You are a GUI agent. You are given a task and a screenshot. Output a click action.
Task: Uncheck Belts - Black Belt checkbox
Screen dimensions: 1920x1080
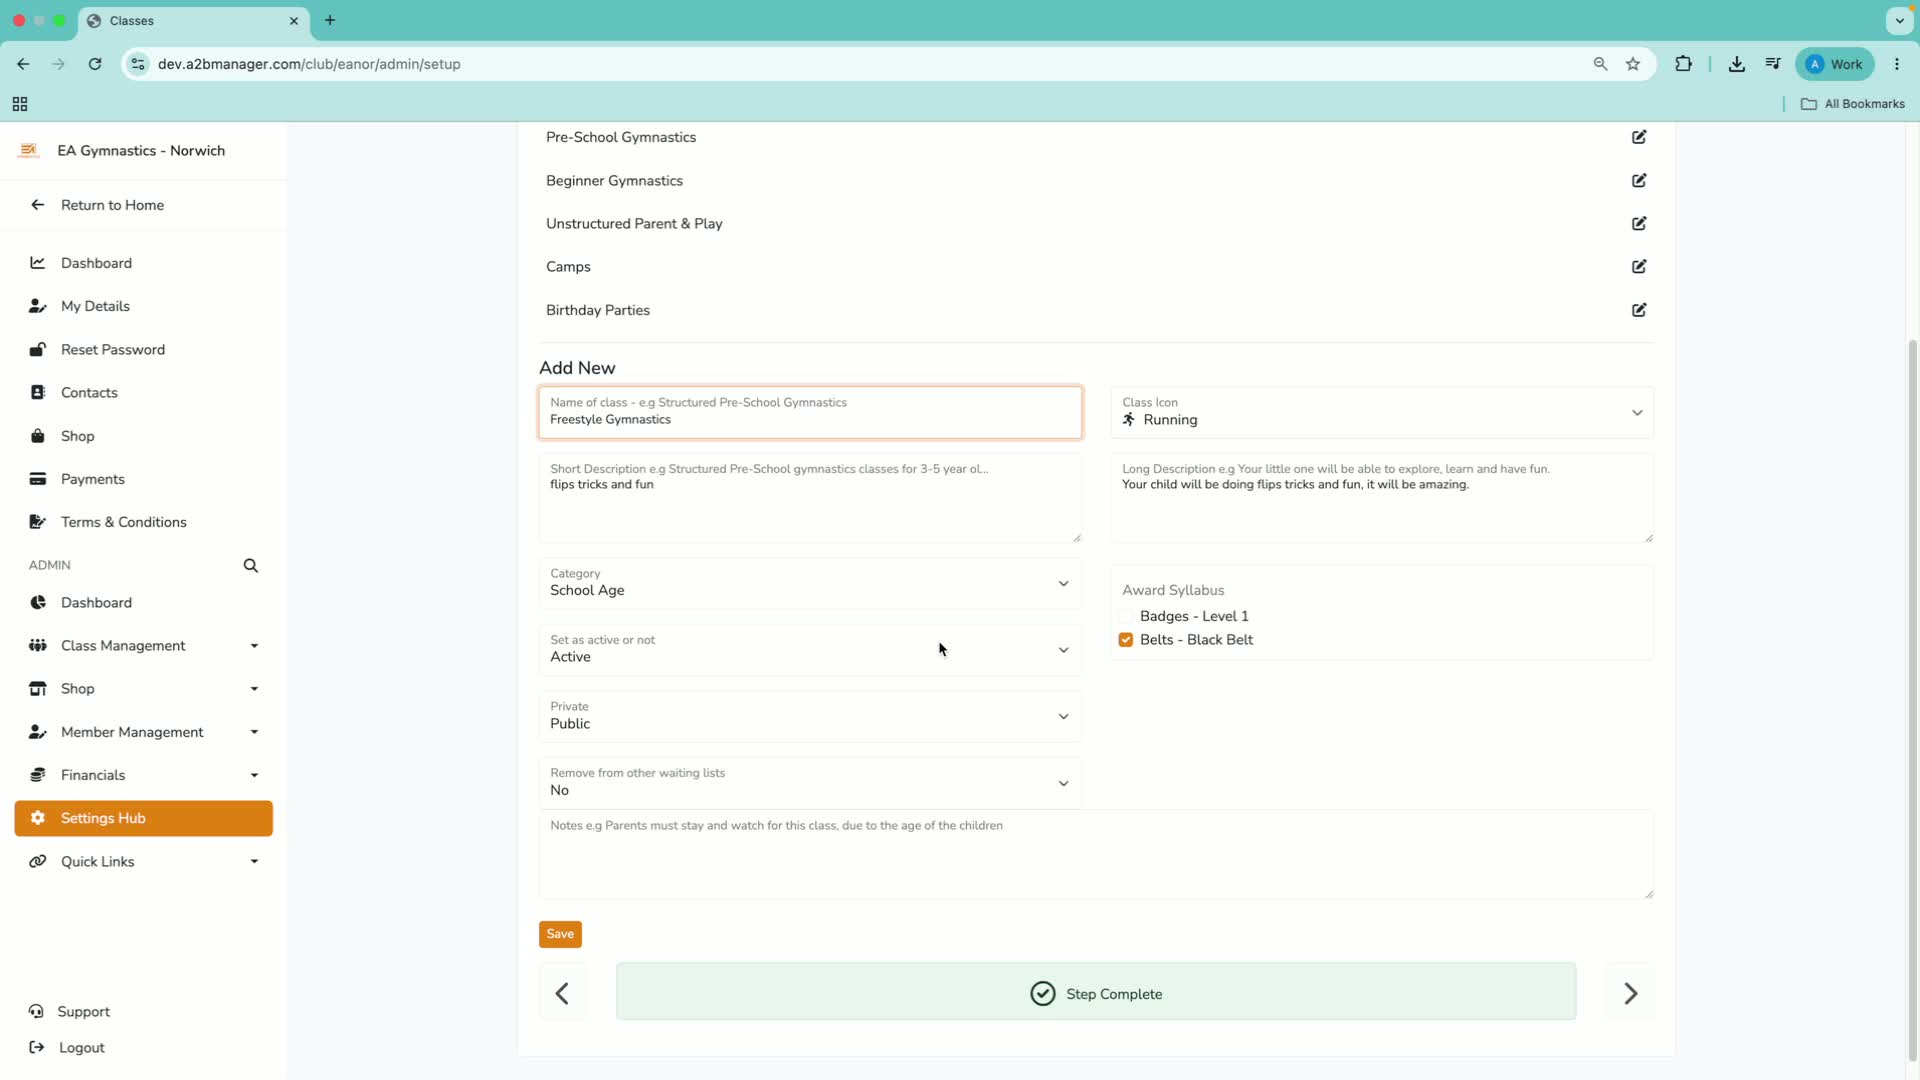[x=1126, y=640]
